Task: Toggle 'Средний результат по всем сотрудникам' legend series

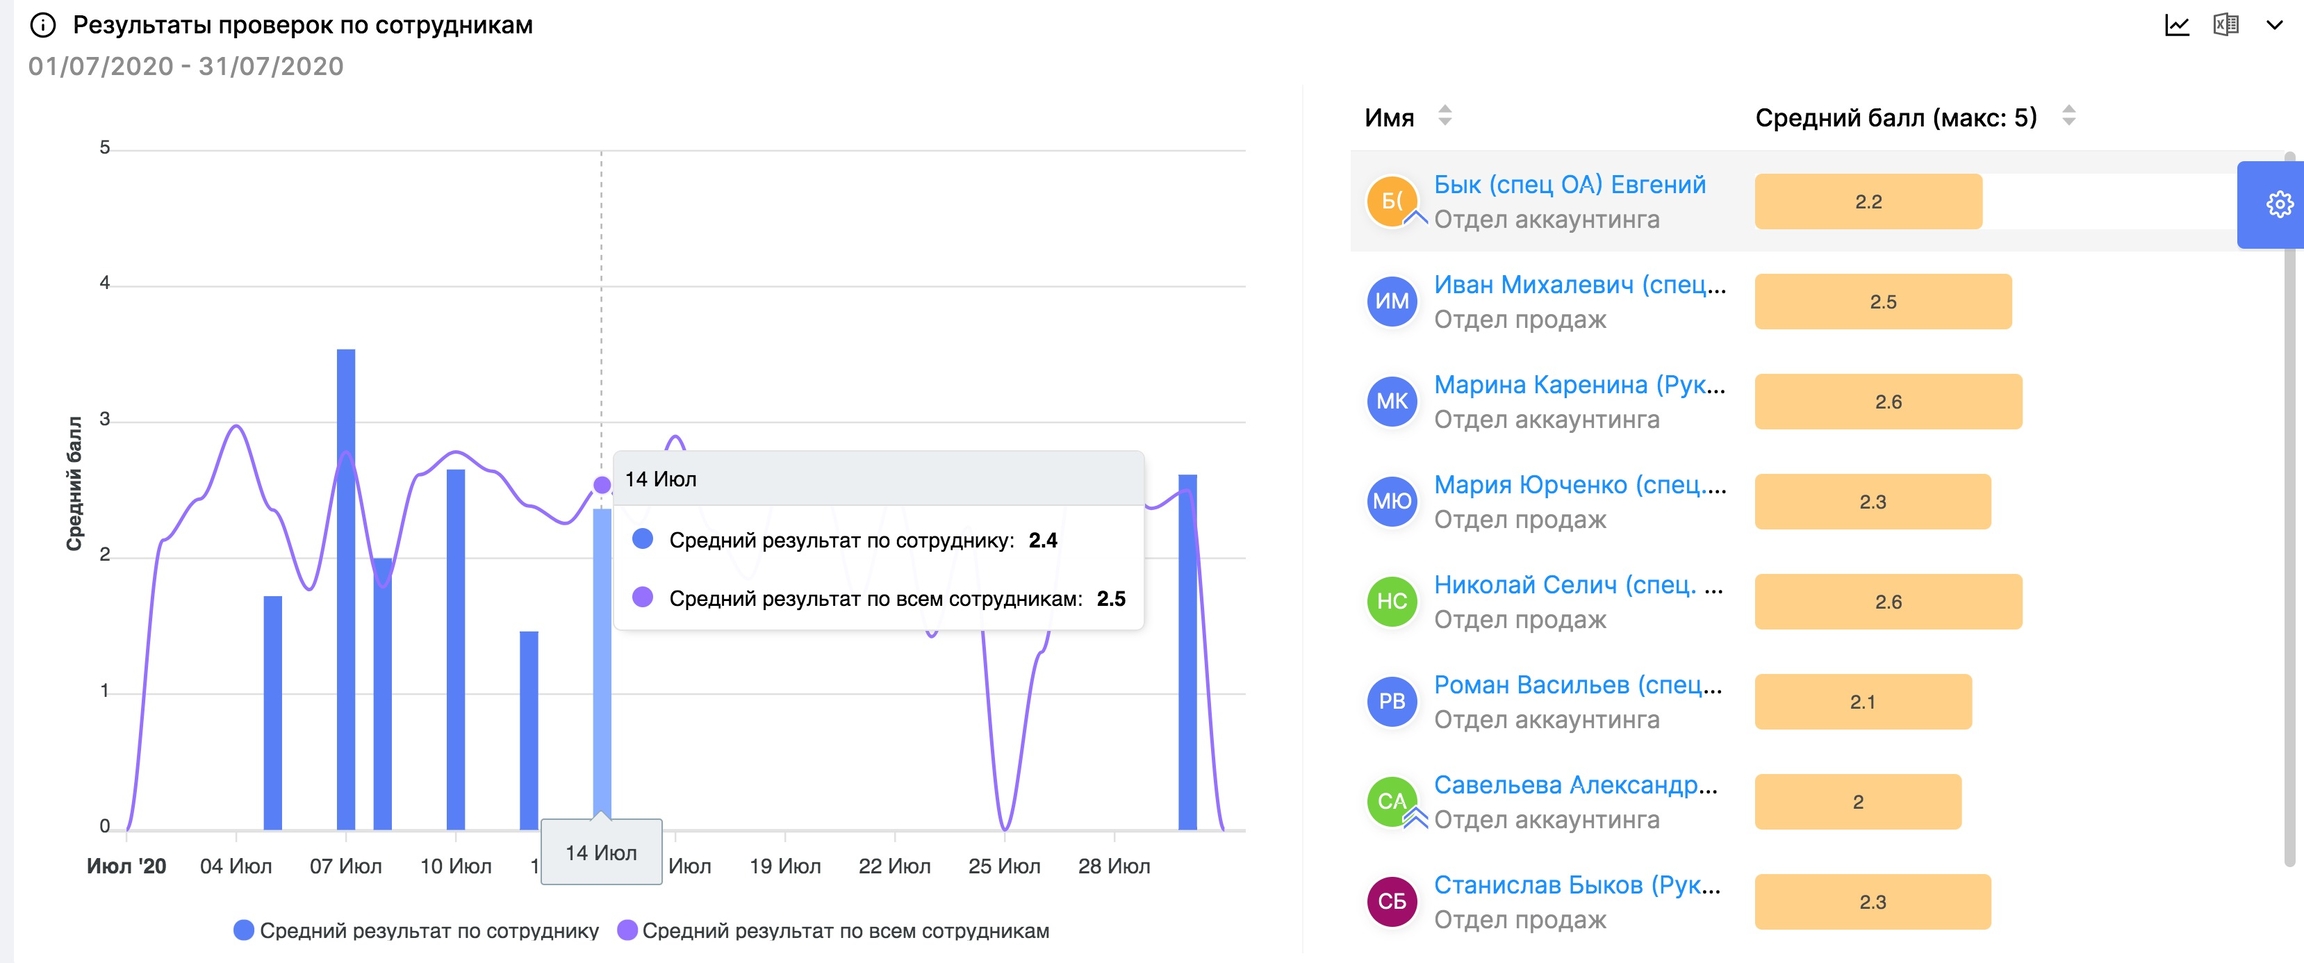Action: click(833, 931)
